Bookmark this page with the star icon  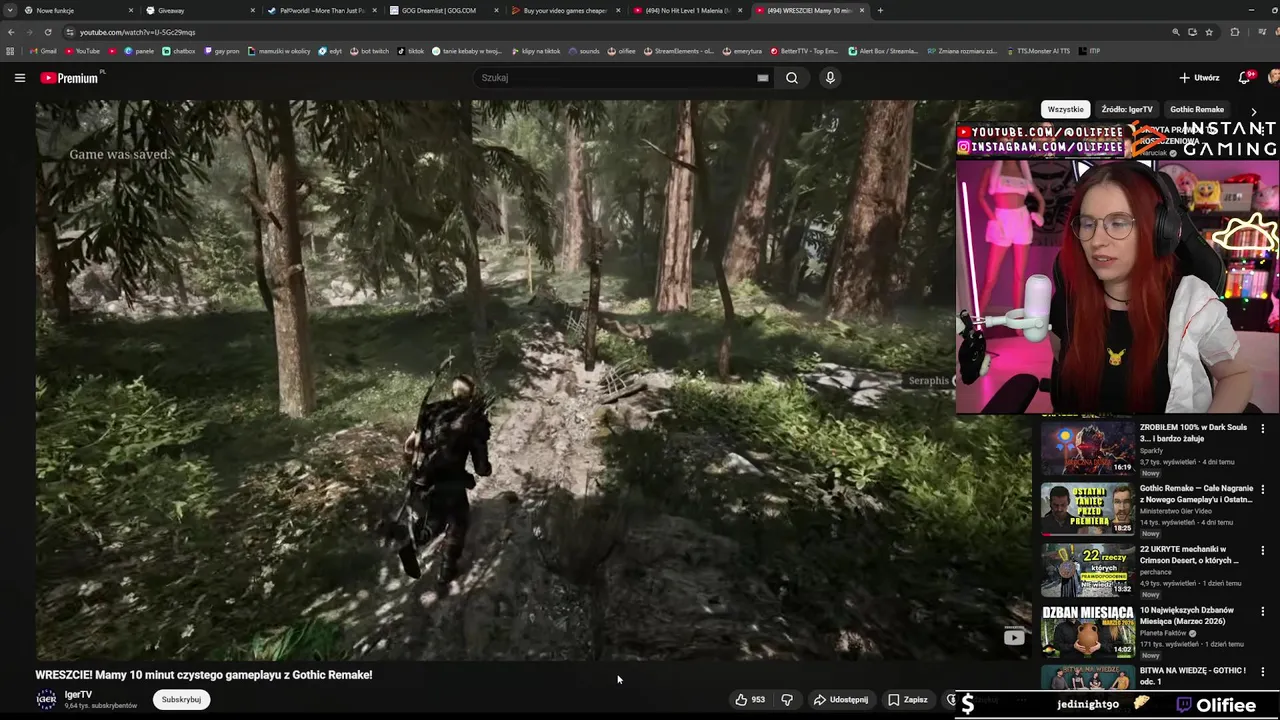(x=1209, y=32)
